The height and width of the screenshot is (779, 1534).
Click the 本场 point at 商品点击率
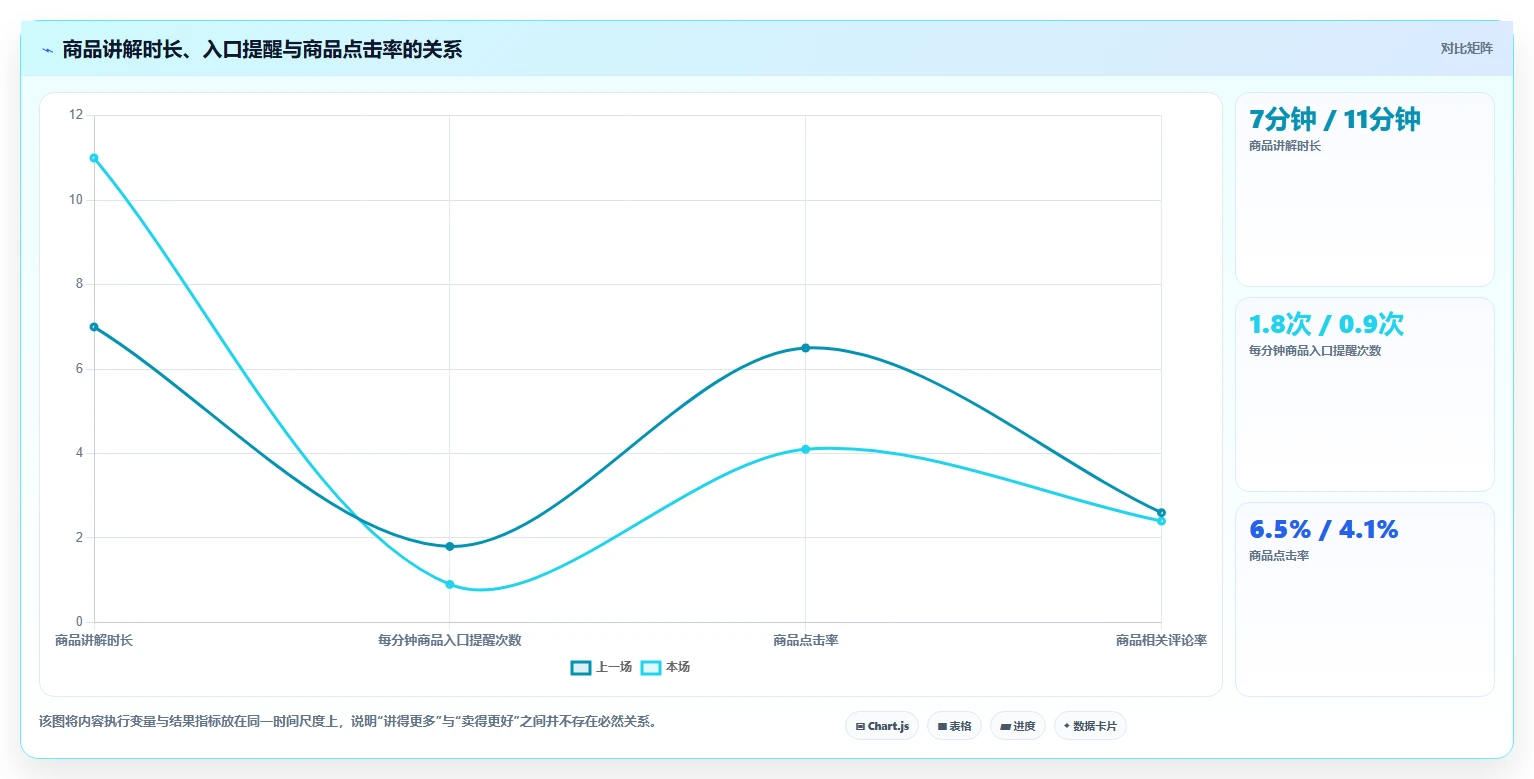click(805, 449)
